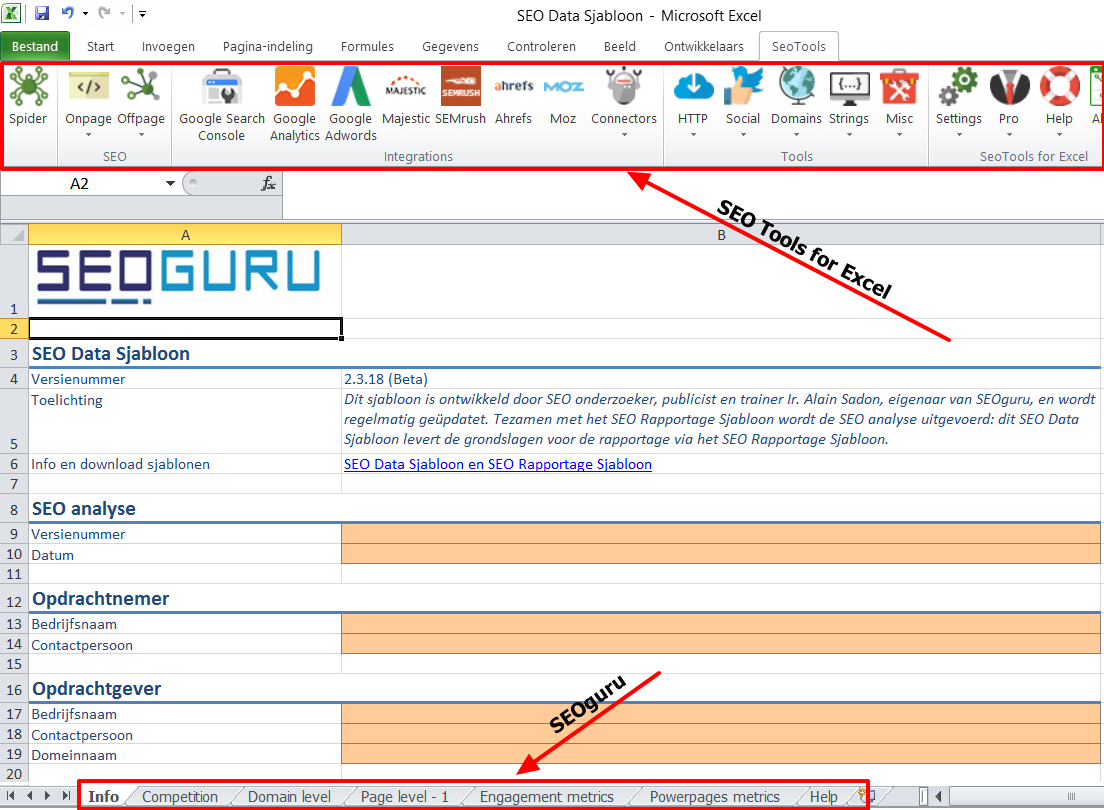
Task: Follow the SEO Data Sjabloon en SEO Rapportage link
Action: (x=498, y=464)
